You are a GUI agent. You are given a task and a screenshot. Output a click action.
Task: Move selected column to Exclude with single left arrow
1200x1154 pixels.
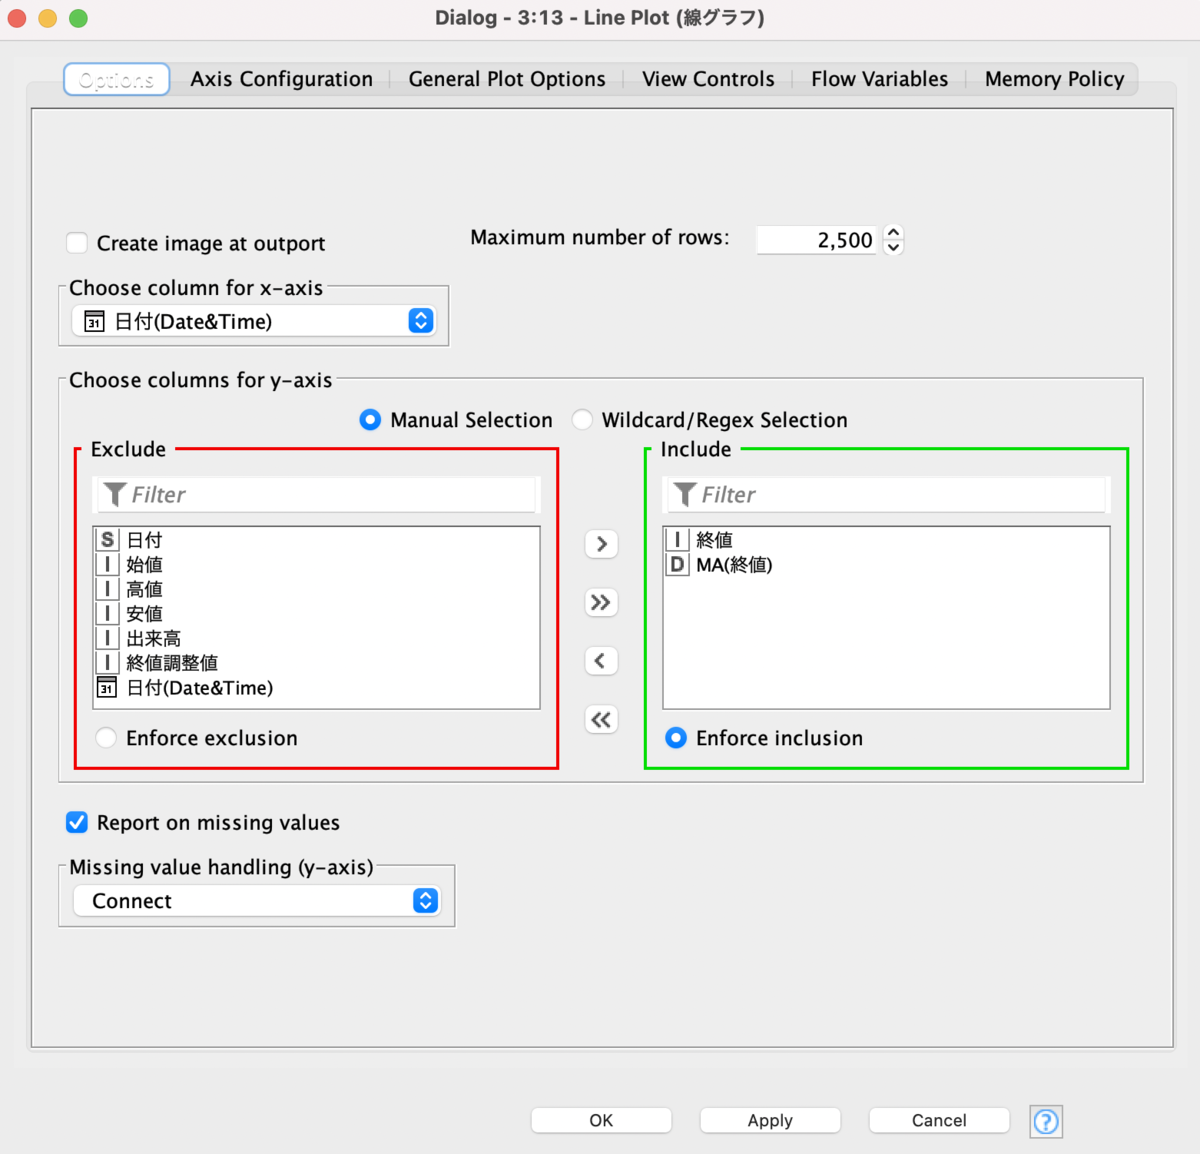(601, 661)
